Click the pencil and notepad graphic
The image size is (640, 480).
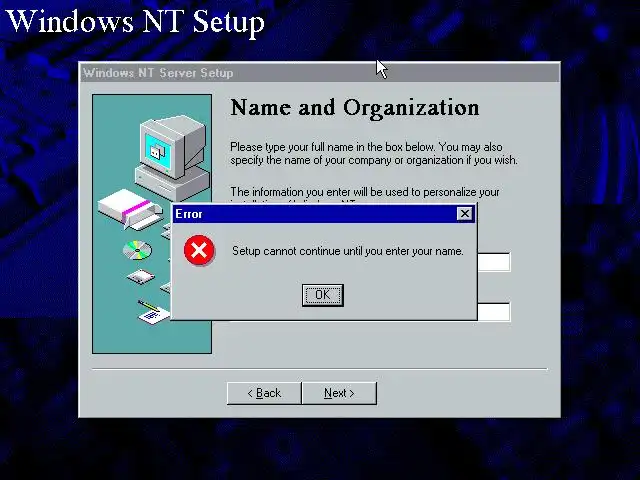pyautogui.click(x=153, y=312)
